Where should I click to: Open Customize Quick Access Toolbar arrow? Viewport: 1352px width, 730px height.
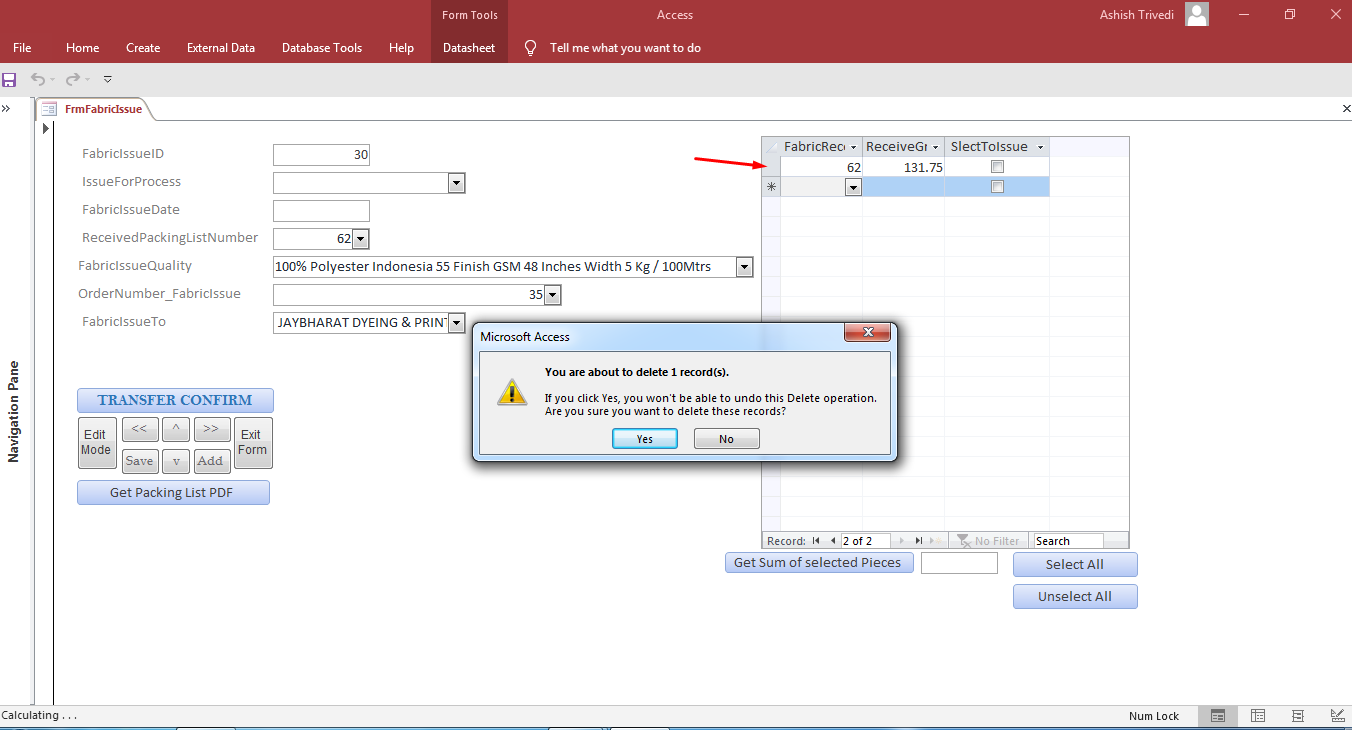click(108, 79)
